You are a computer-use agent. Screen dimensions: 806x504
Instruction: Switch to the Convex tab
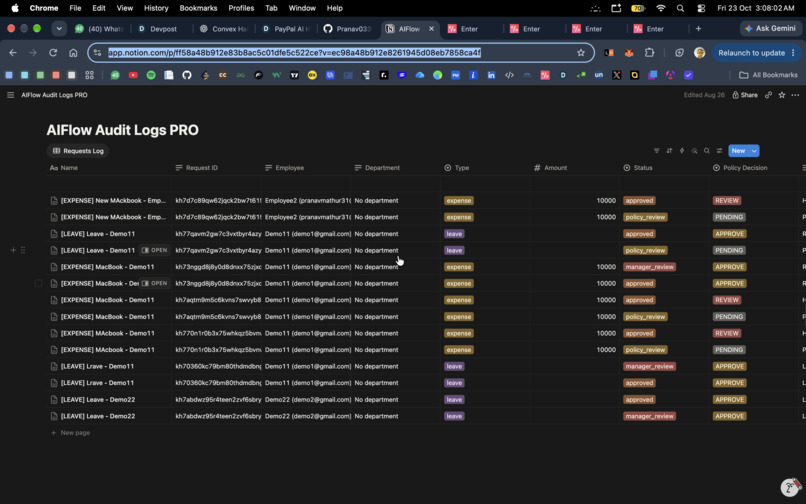(x=225, y=29)
